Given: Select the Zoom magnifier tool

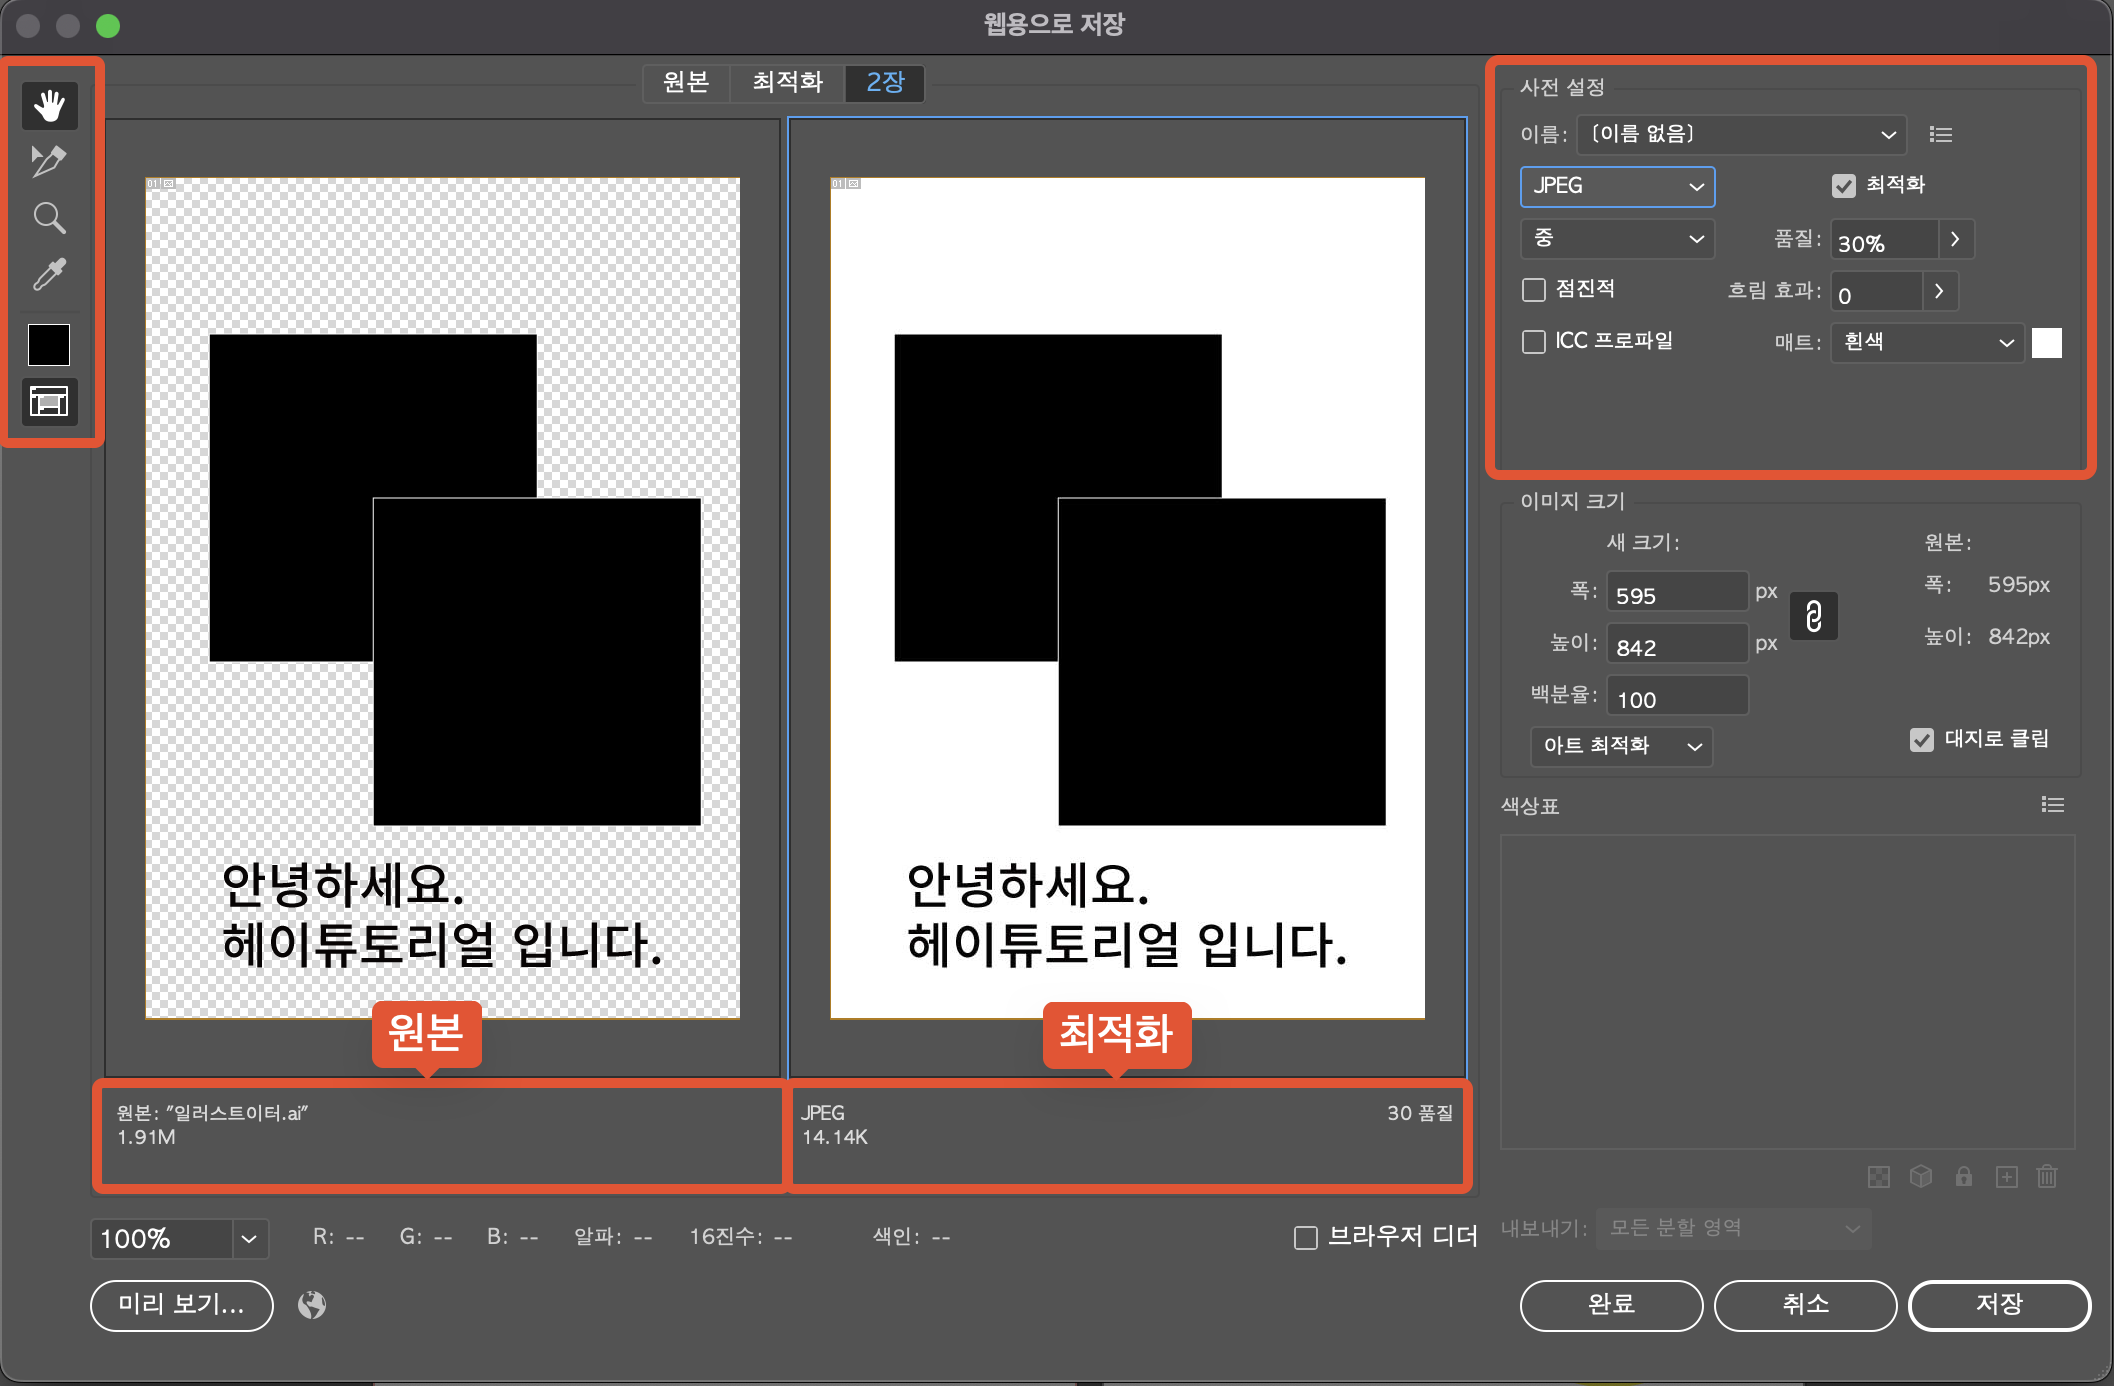Looking at the screenshot, I should point(49,217).
